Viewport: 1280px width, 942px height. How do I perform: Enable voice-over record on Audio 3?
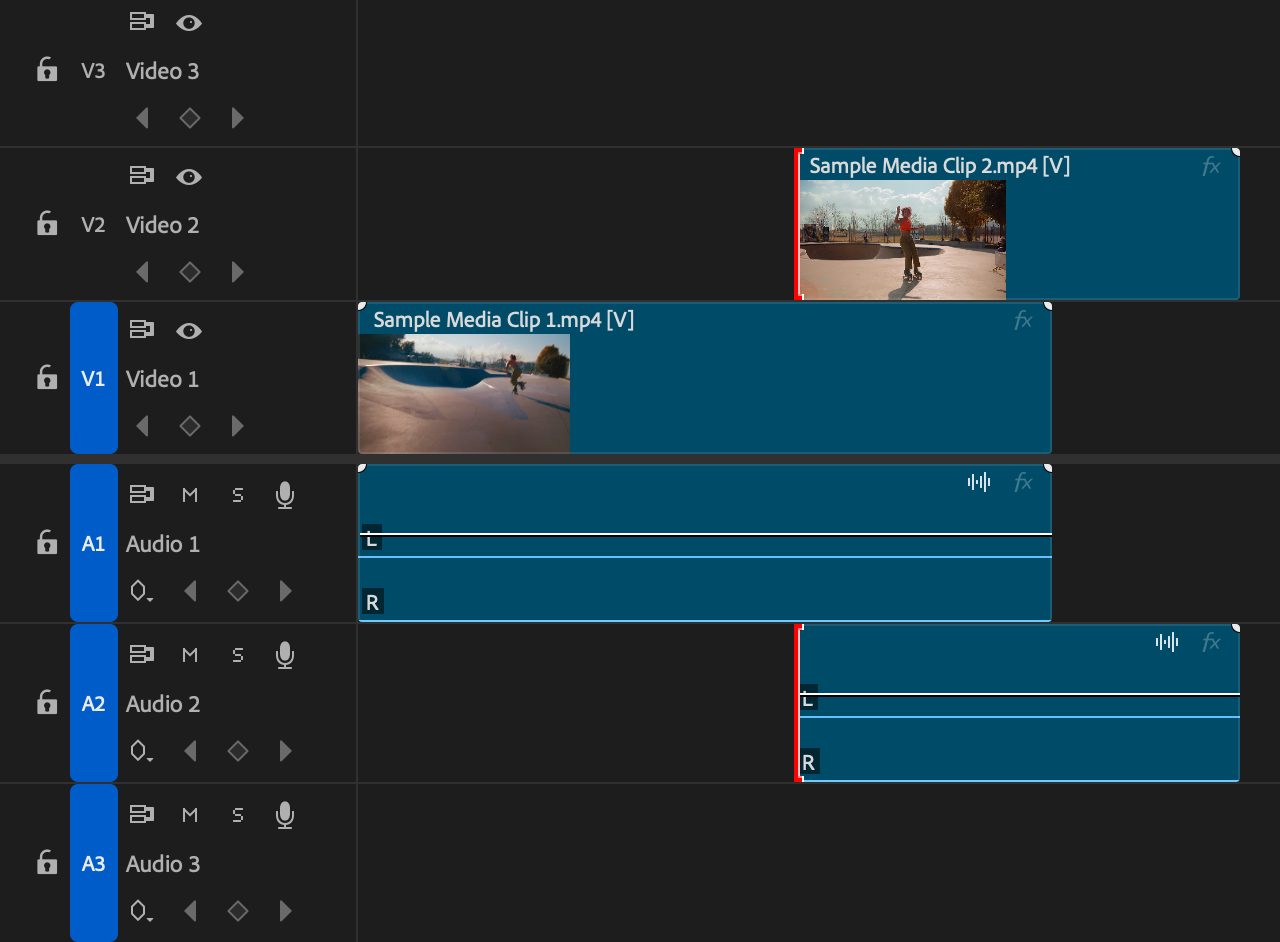tap(285, 815)
